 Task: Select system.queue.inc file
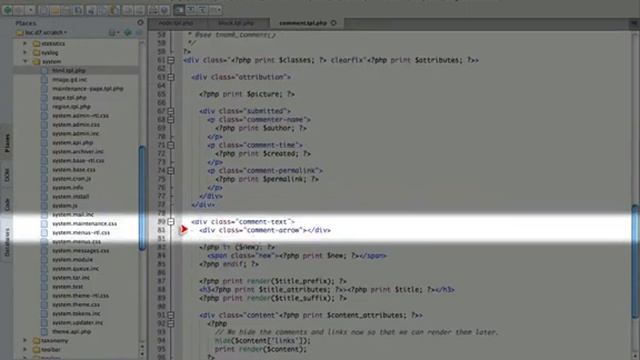click(76, 269)
